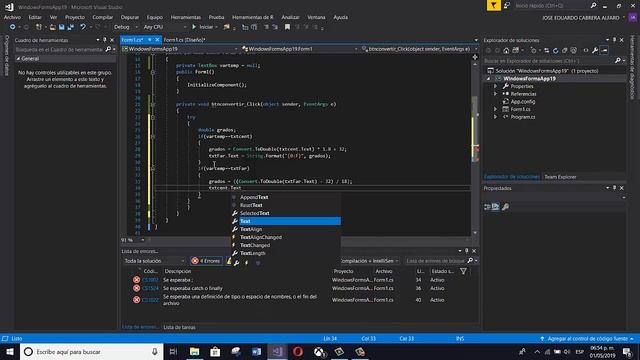Expand the Referencias node in Solution Explorer
640x360 pixels.
496,94
